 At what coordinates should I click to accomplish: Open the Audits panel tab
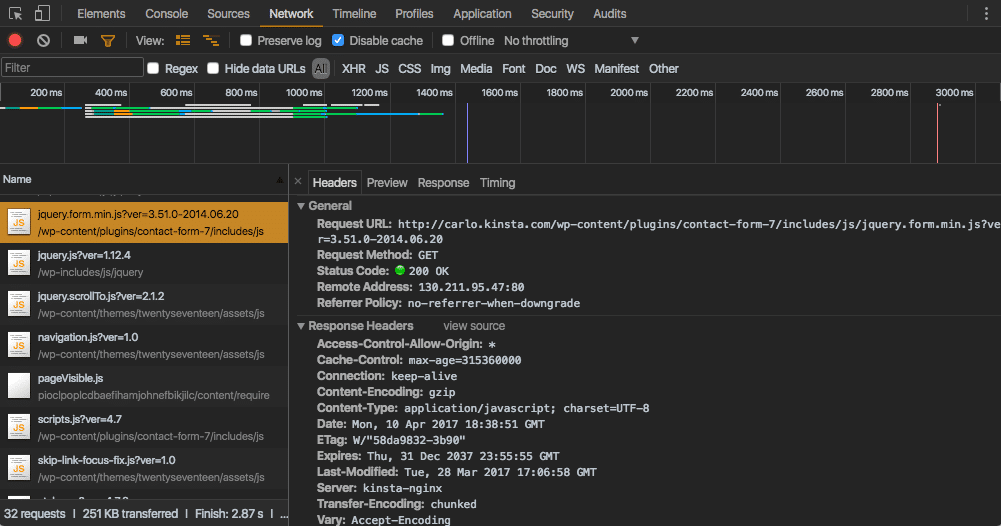click(610, 13)
